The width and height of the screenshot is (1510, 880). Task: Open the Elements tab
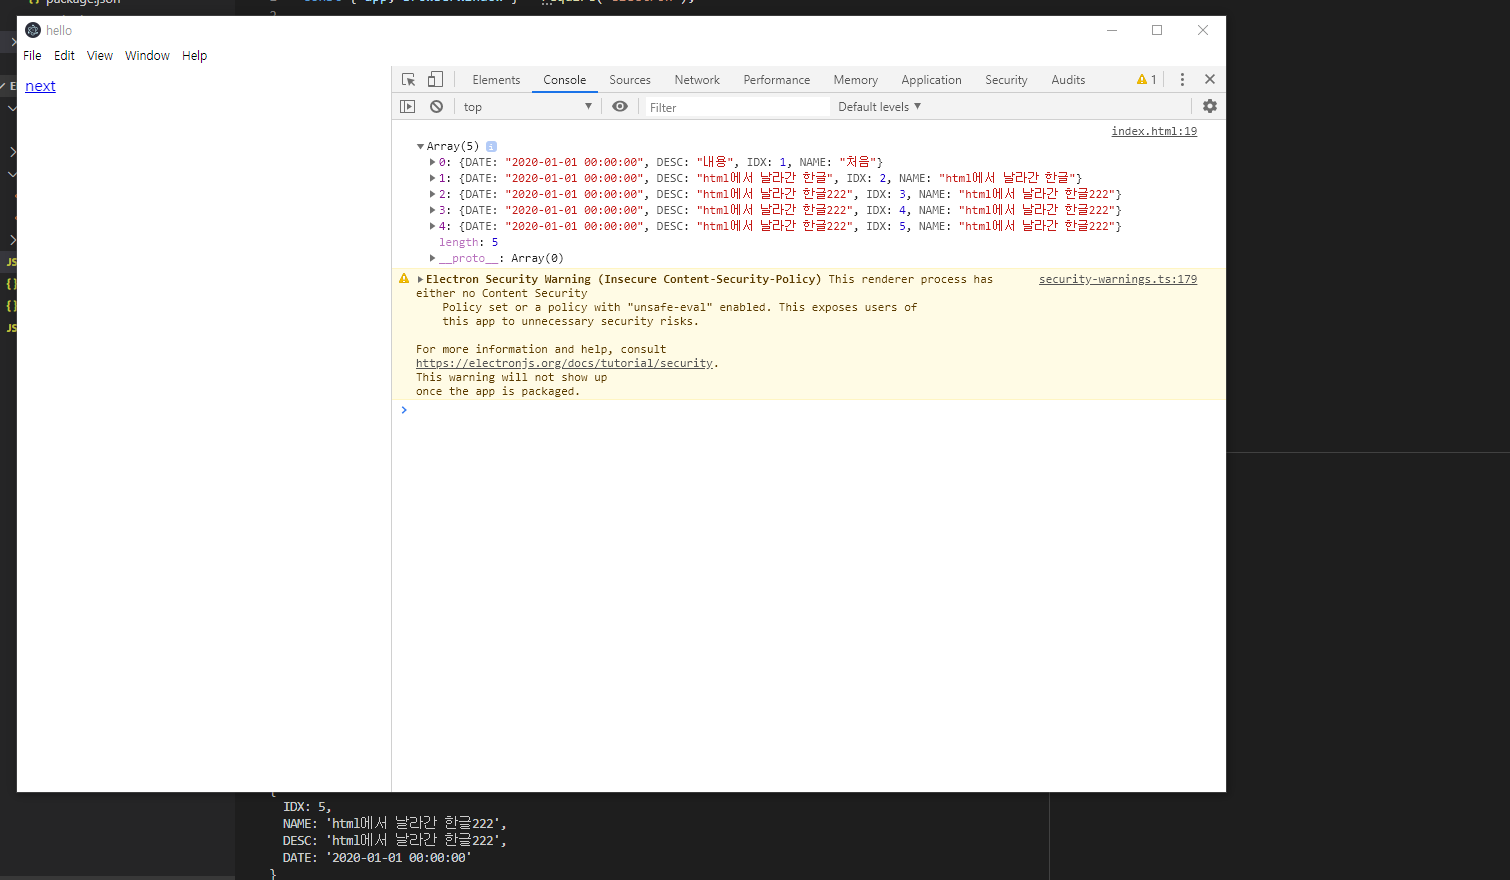coord(496,80)
